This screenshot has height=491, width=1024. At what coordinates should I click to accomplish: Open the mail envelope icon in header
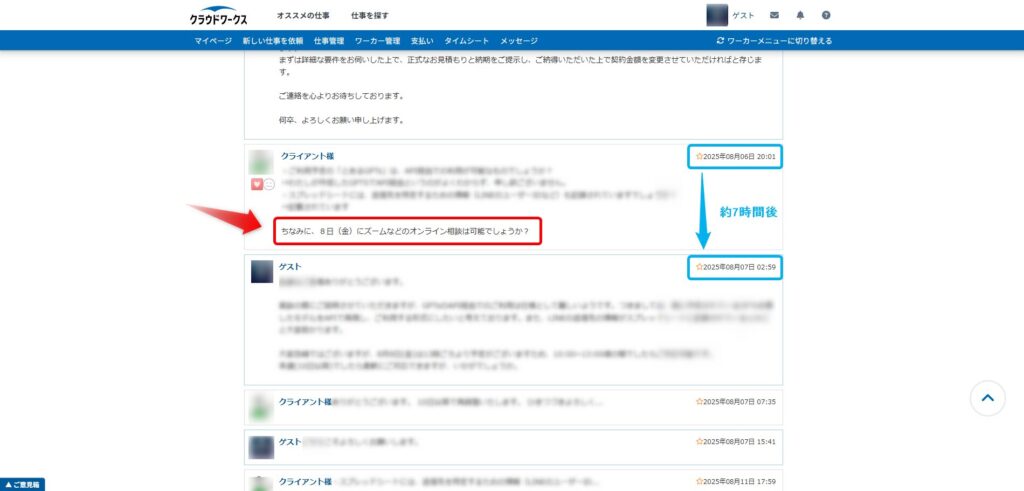(x=775, y=15)
